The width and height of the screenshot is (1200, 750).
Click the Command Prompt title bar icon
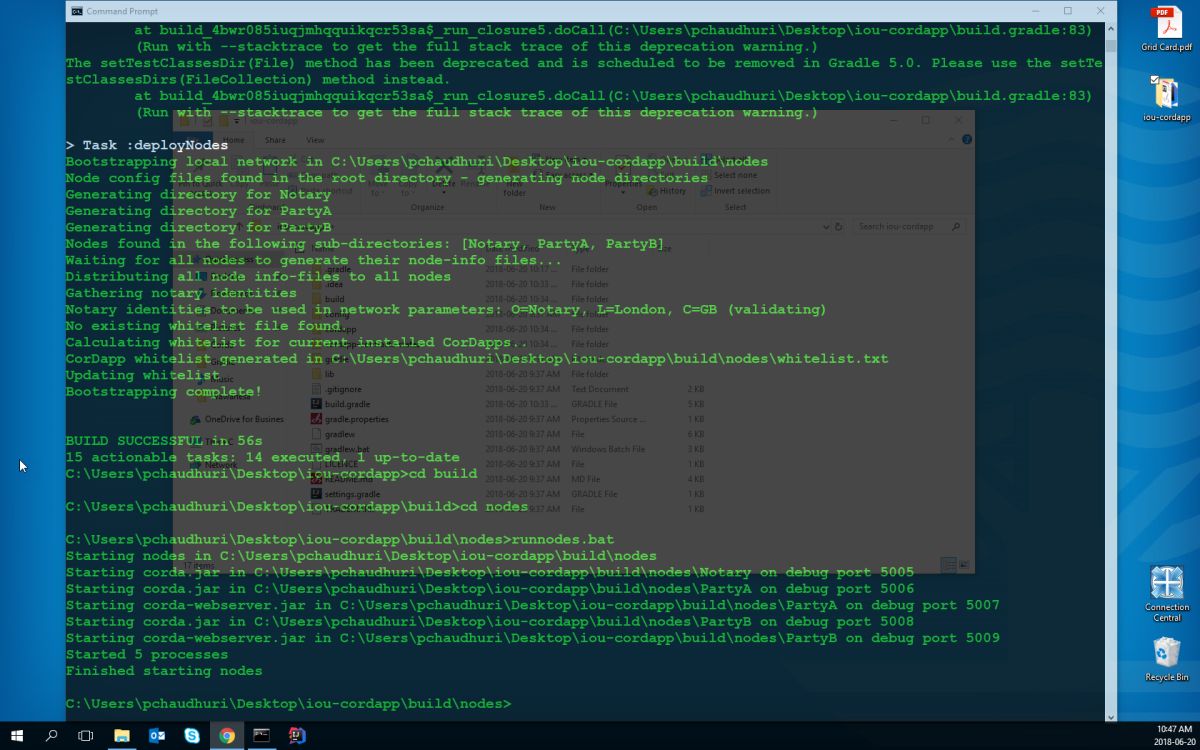77,11
